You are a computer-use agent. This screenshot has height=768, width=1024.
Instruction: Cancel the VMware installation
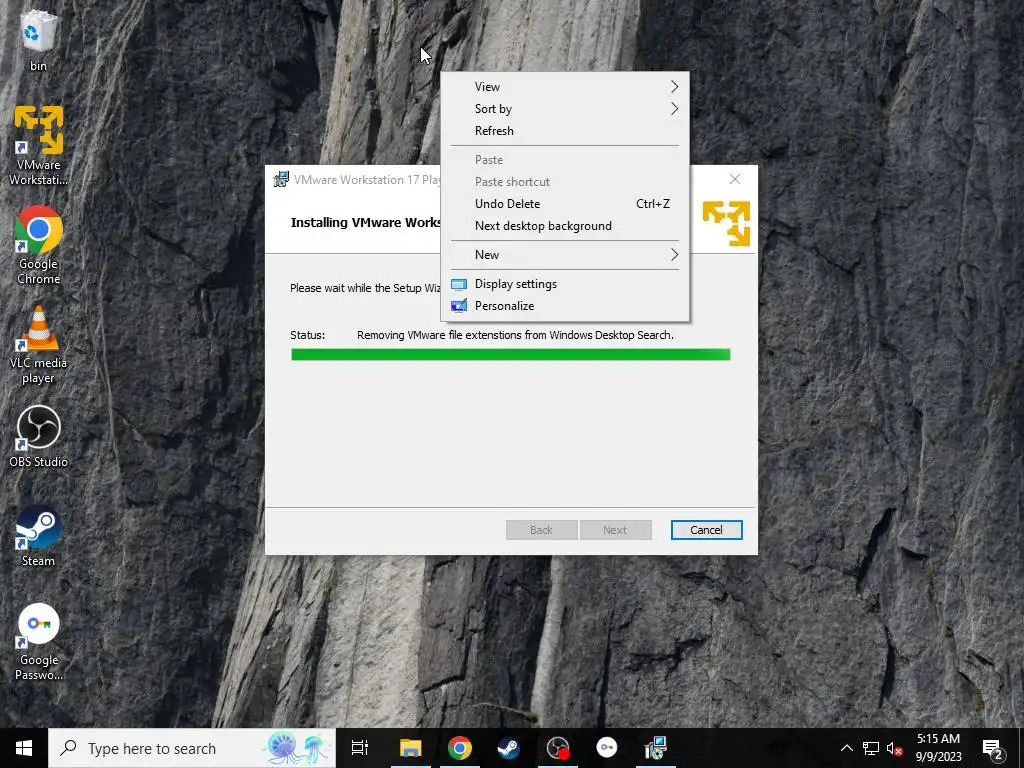point(706,530)
